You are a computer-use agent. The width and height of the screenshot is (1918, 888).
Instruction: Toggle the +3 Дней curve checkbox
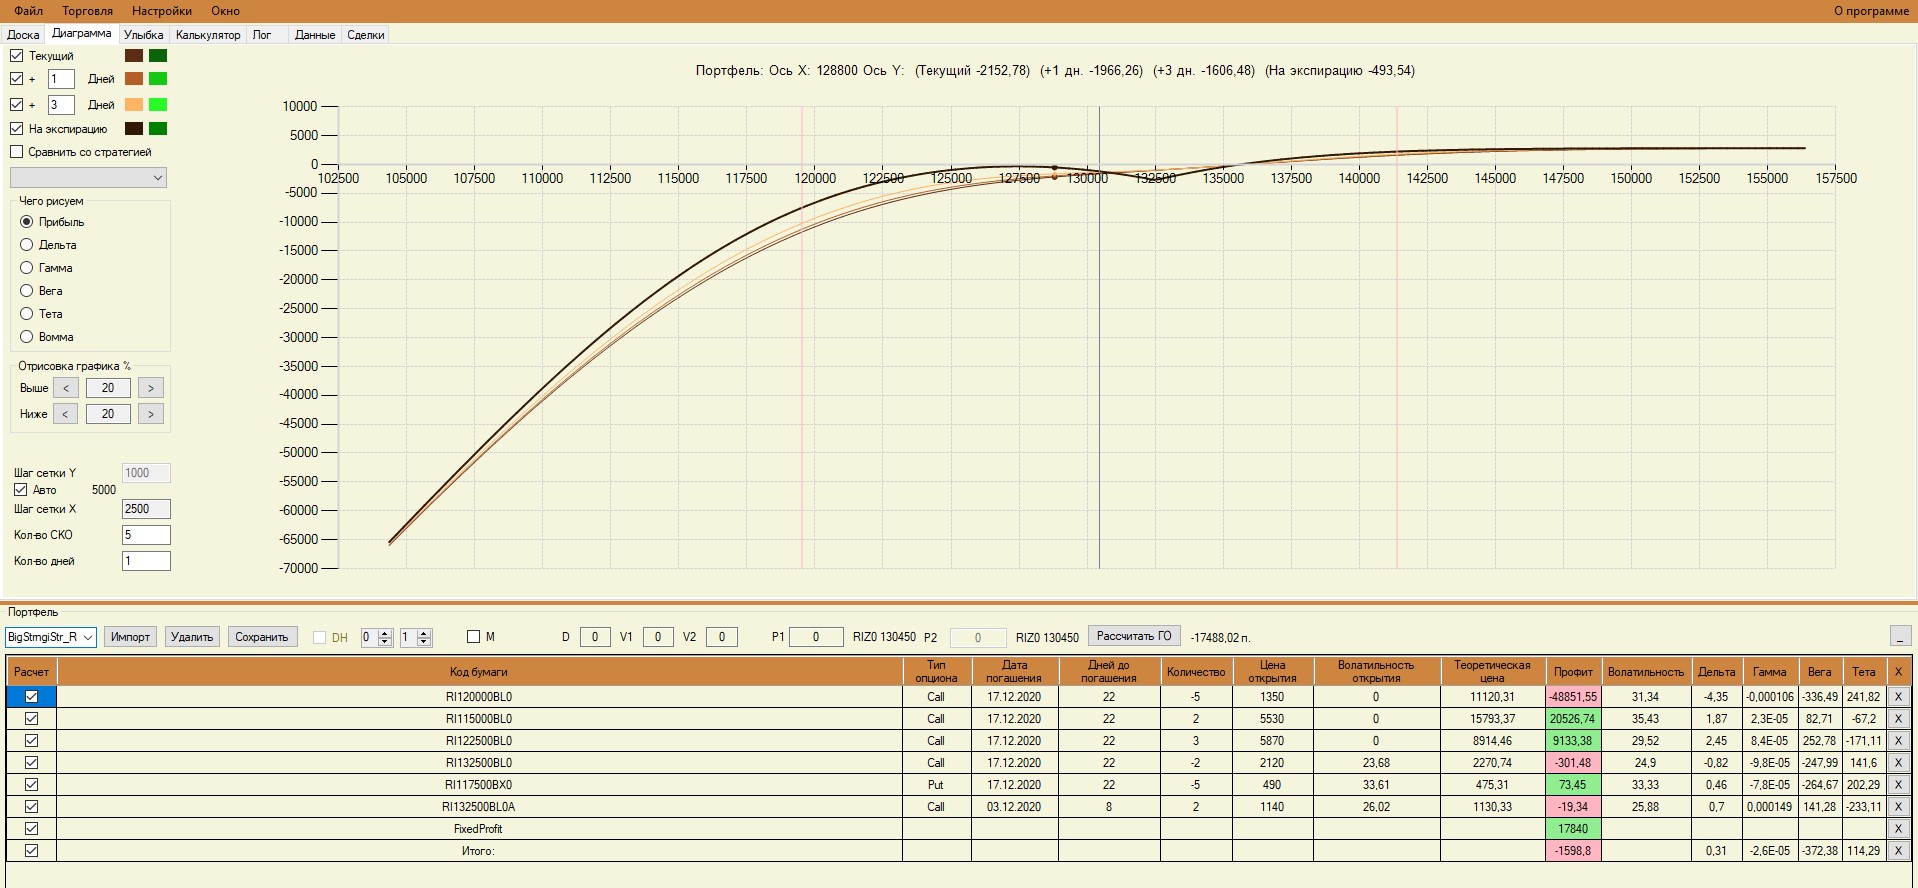(x=17, y=105)
